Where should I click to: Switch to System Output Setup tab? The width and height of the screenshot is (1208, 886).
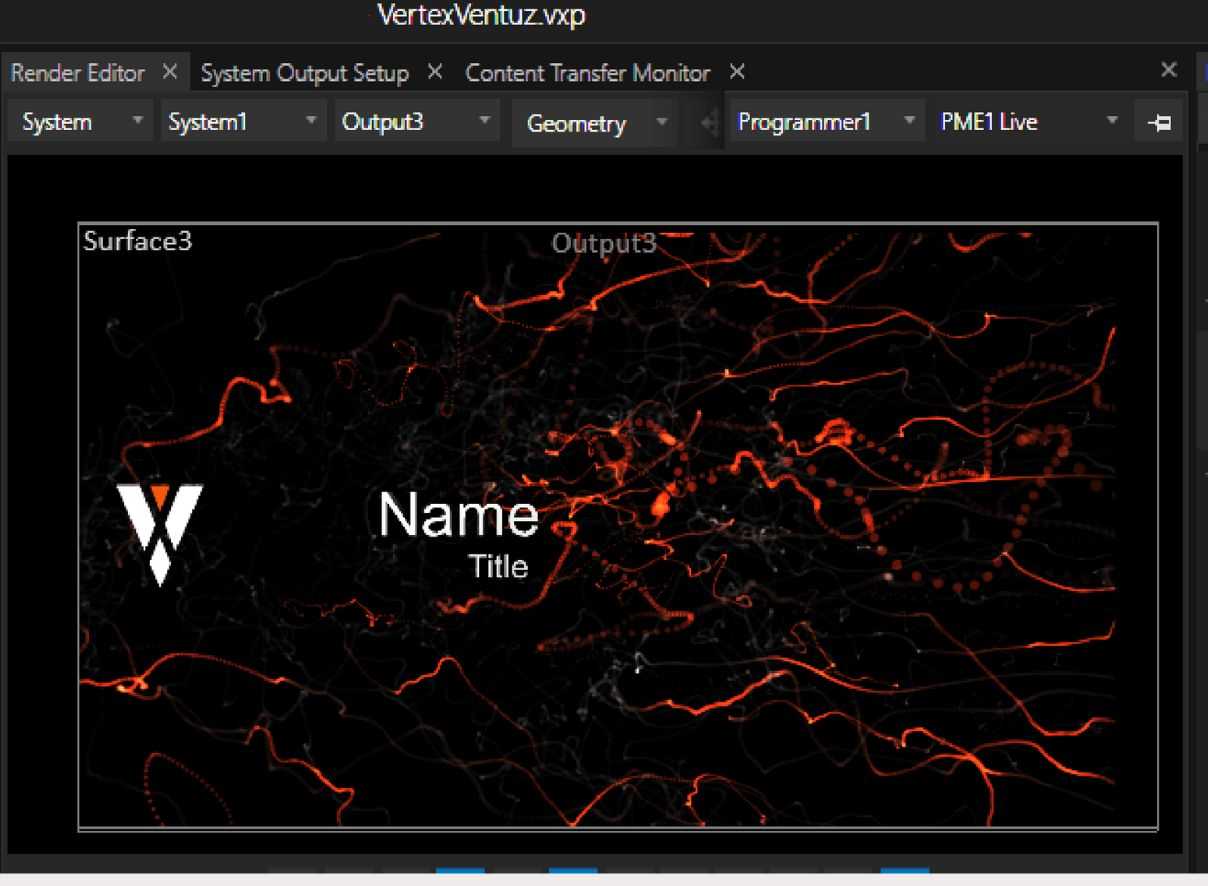pos(305,73)
